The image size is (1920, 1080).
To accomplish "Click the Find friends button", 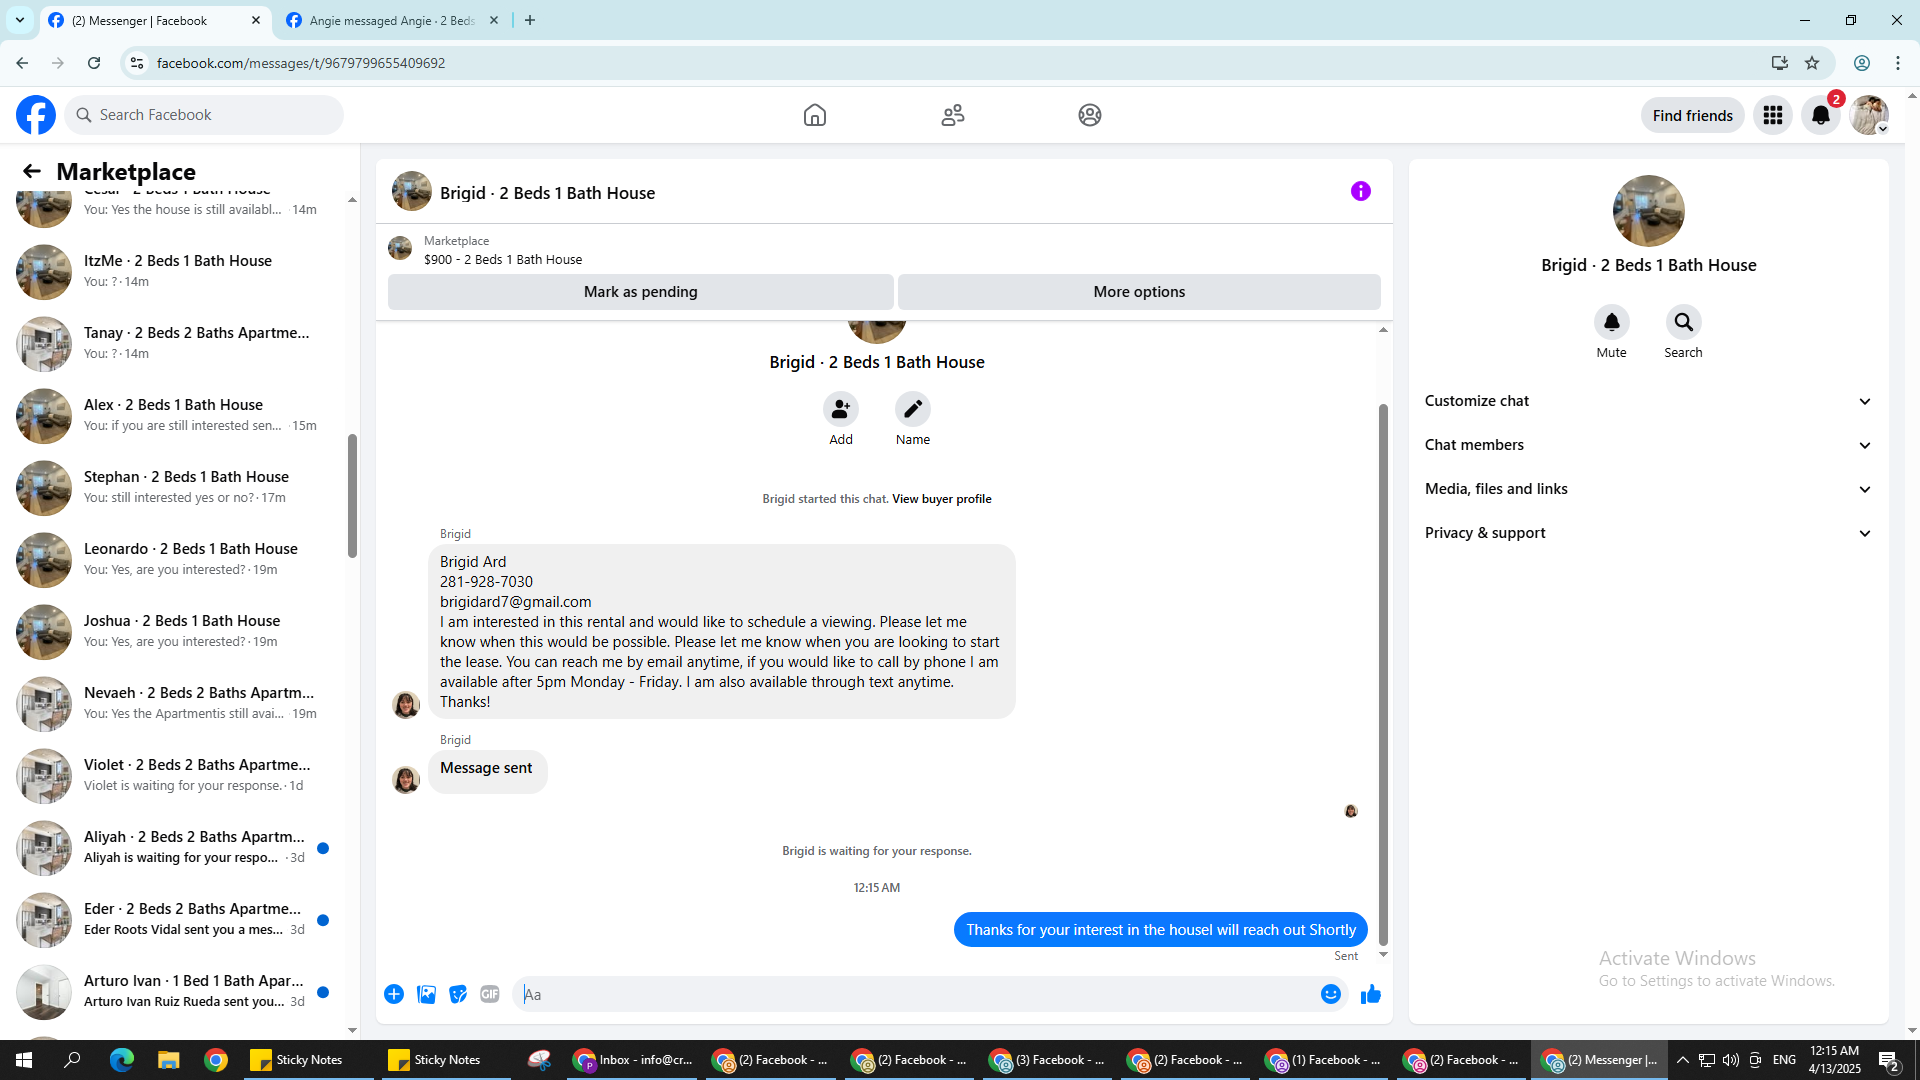I will (1693, 115).
